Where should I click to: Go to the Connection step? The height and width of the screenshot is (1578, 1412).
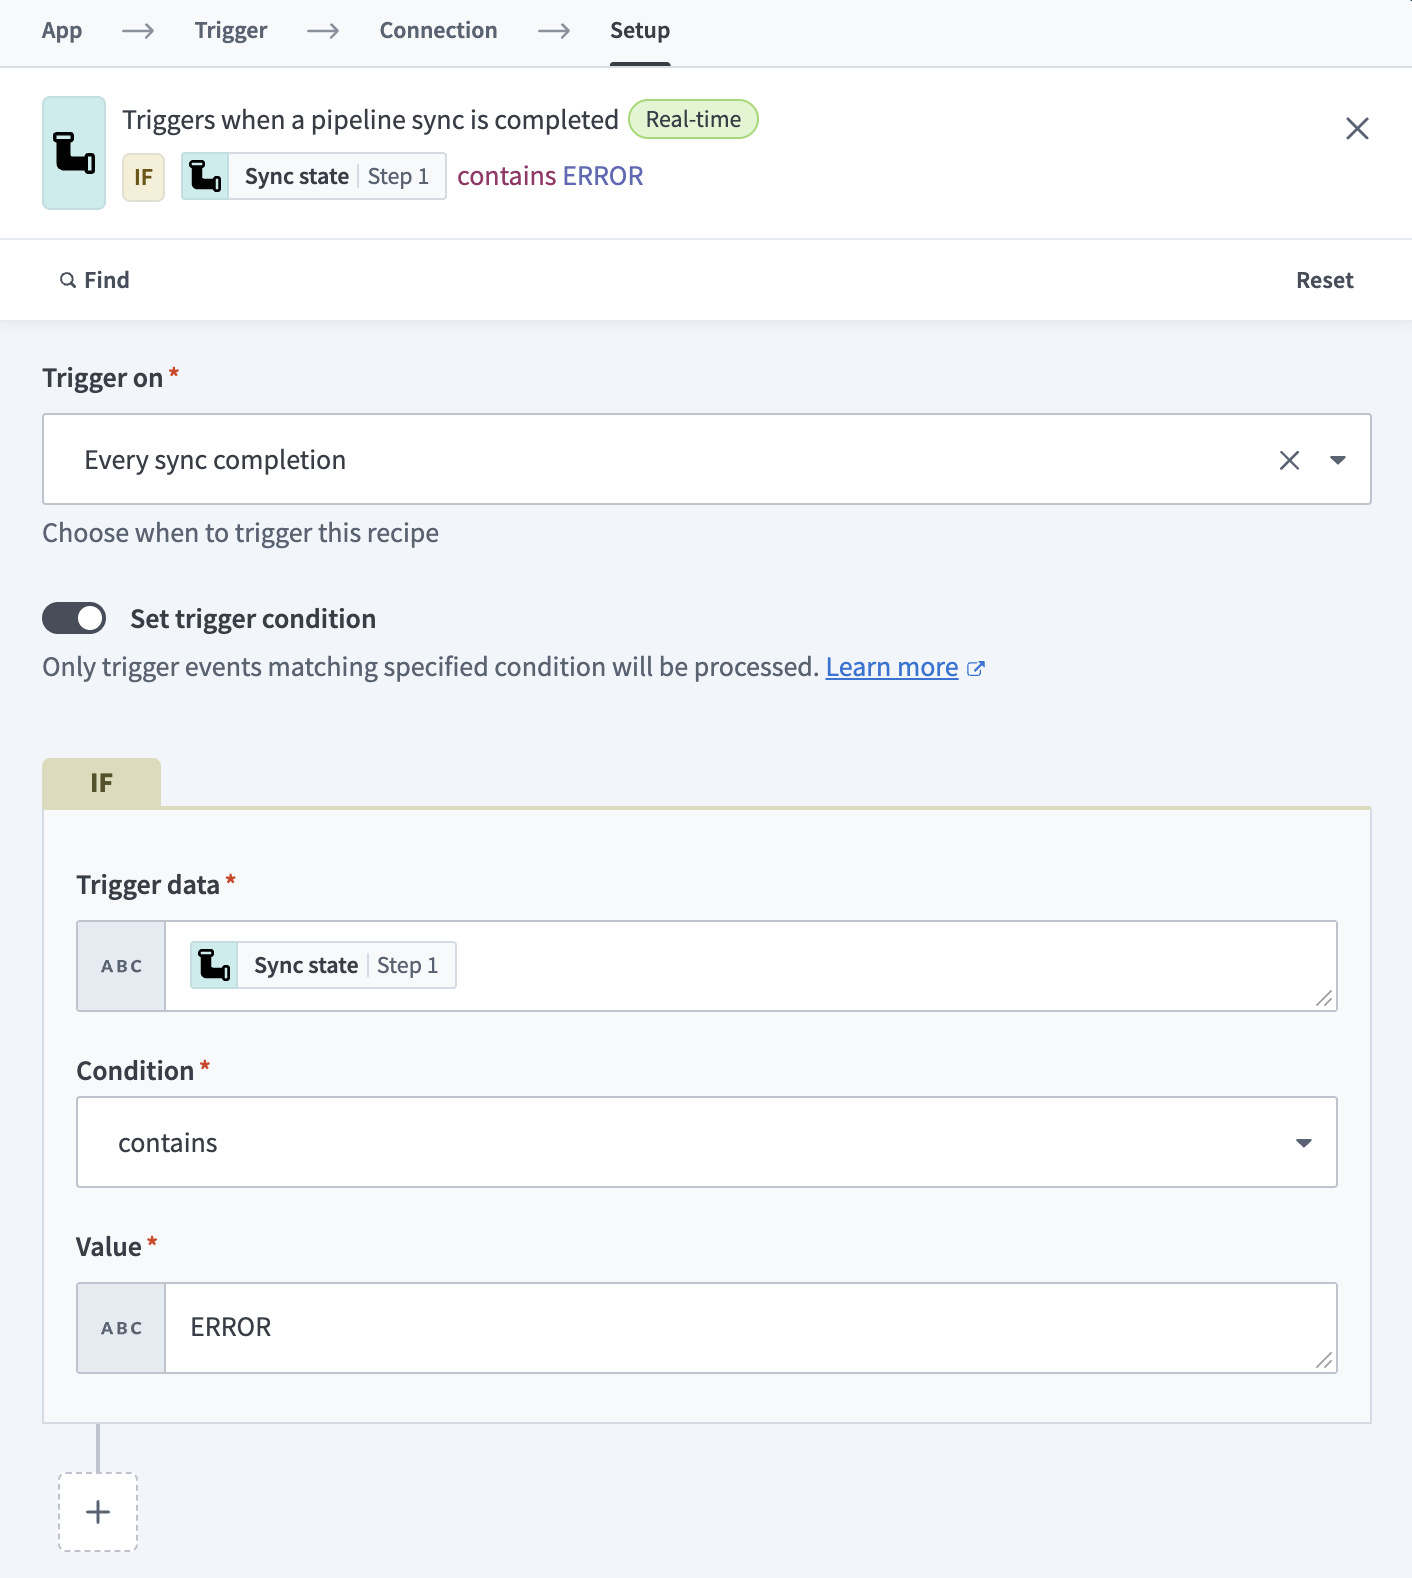pyautogui.click(x=438, y=31)
